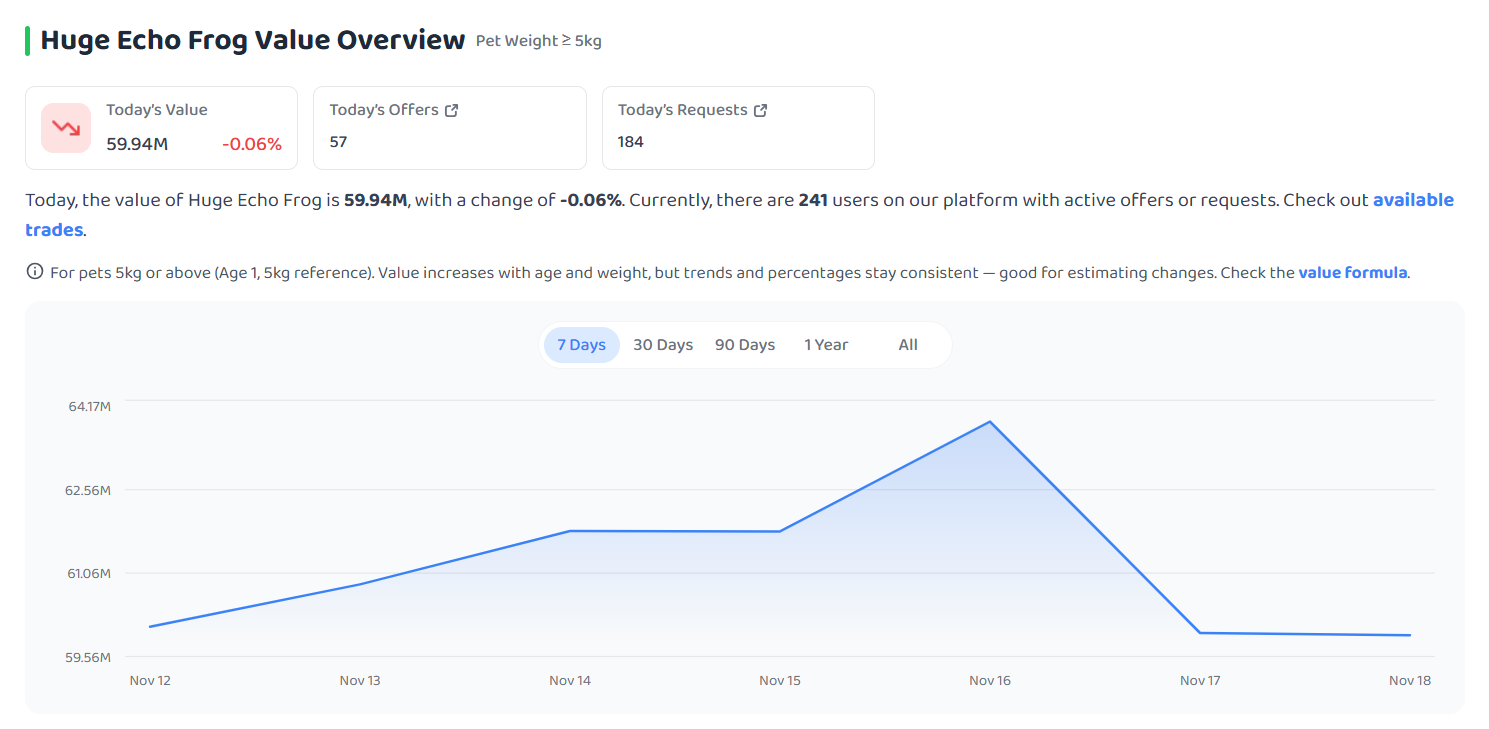
Task: Switch chart to 30 Days
Action: 663,345
